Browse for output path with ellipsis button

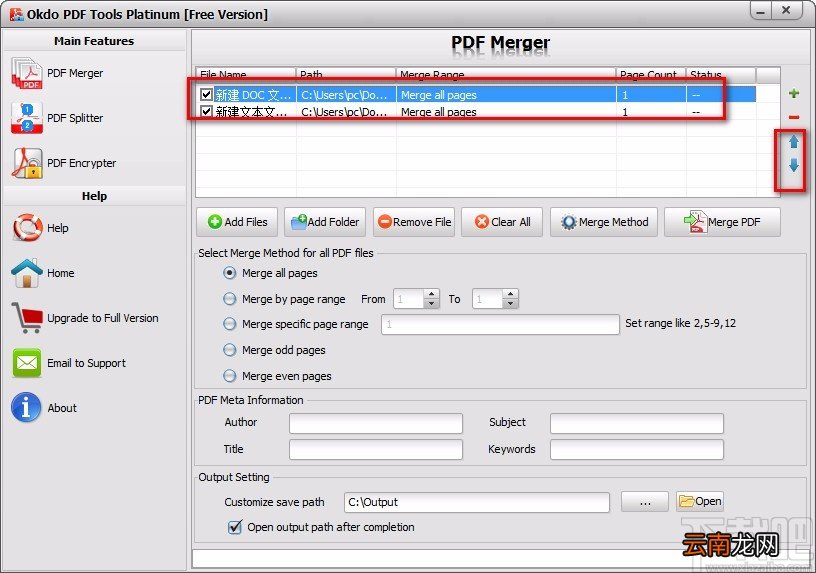click(645, 502)
